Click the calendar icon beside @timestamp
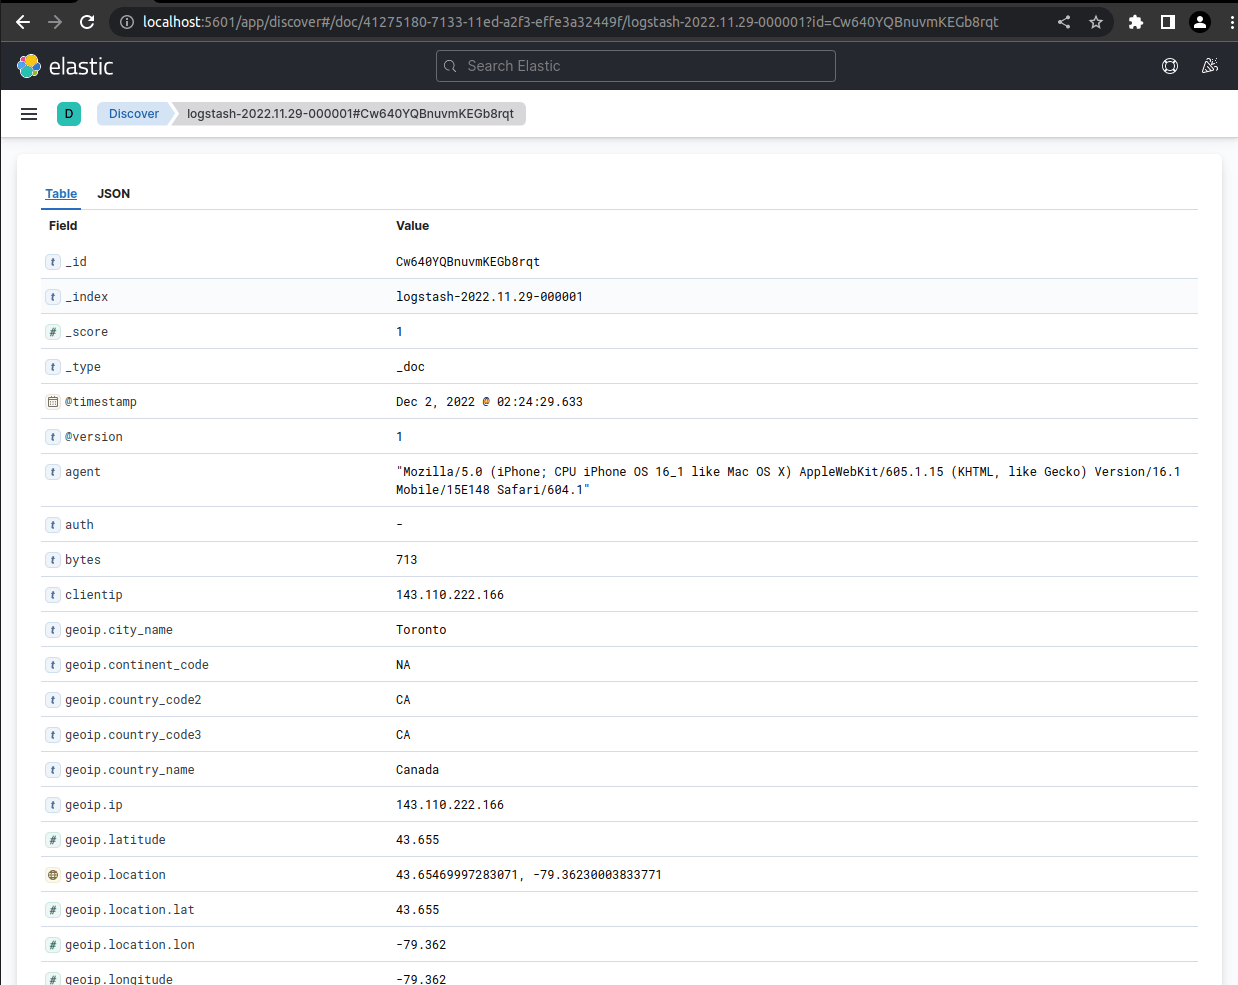 coord(52,401)
